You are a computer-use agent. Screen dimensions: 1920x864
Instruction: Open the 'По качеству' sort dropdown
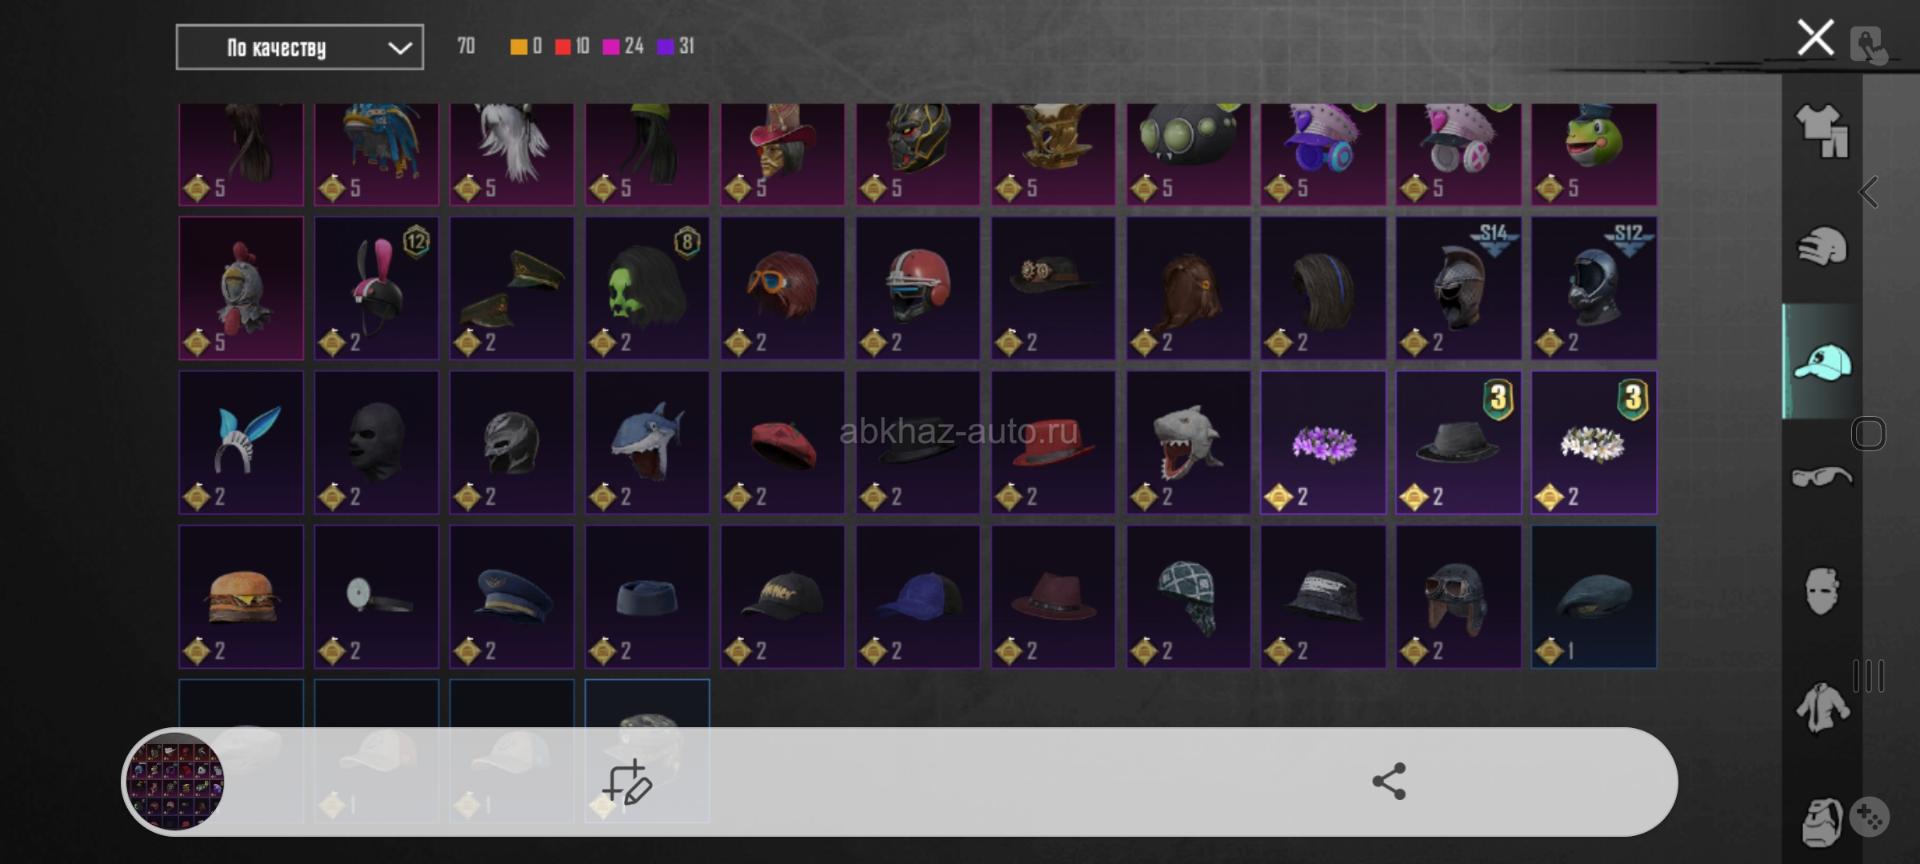pyautogui.click(x=299, y=47)
